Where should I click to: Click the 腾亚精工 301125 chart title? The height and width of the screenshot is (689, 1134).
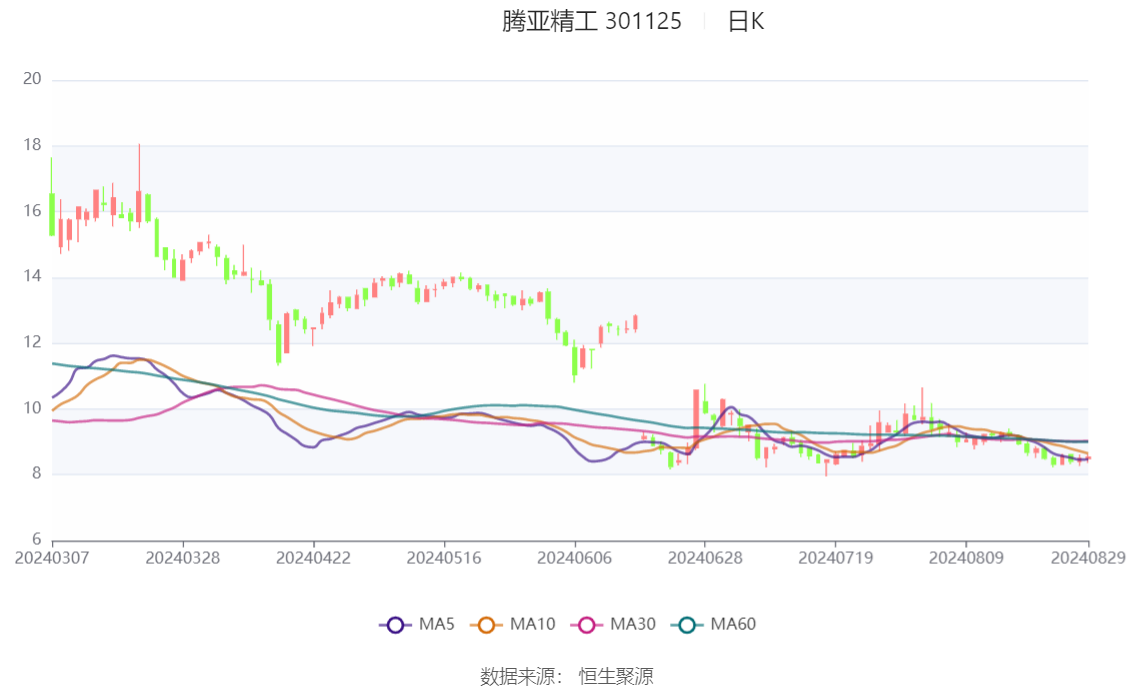[x=592, y=21]
